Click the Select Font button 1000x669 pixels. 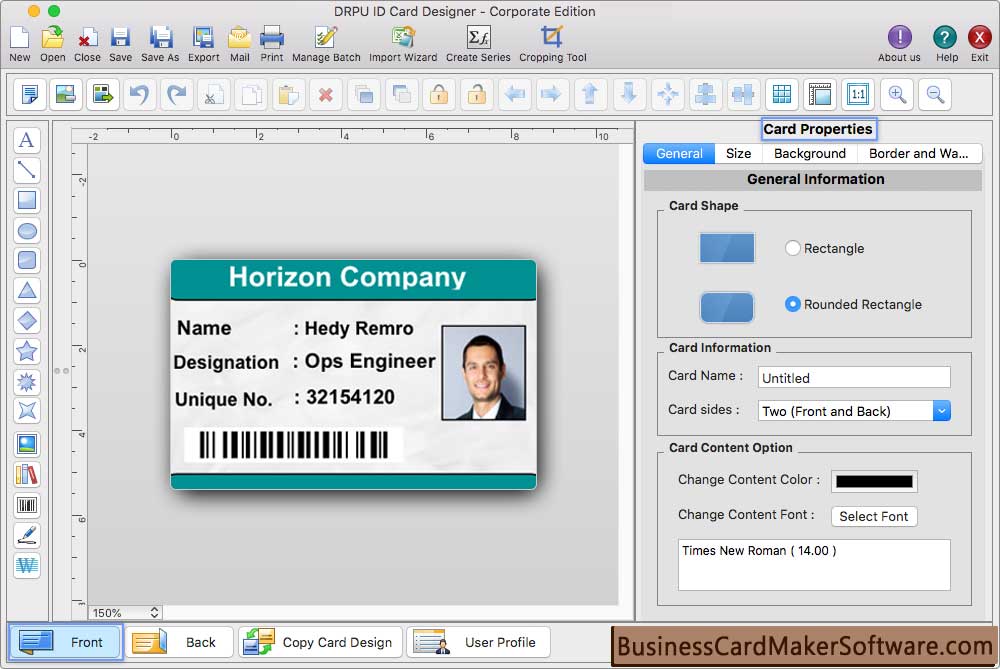pos(874,516)
